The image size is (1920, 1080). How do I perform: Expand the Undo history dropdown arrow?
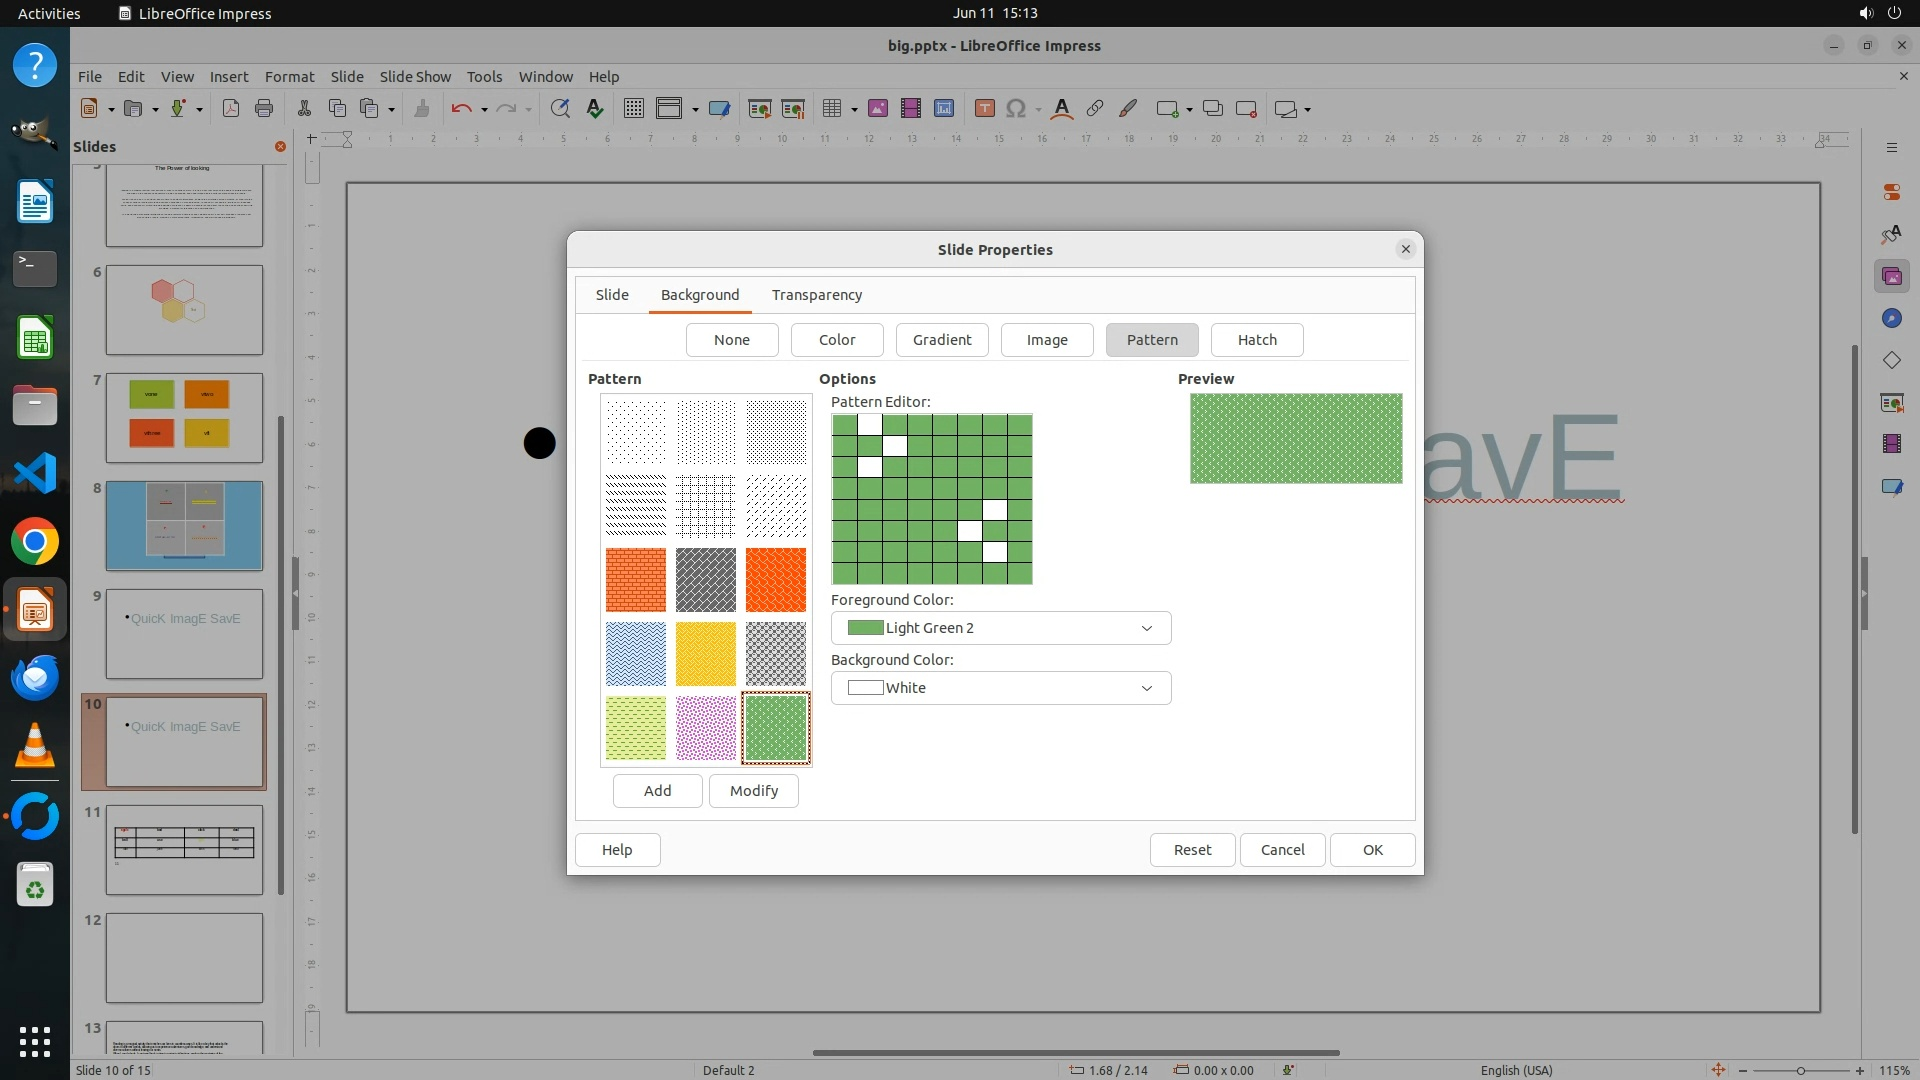point(484,110)
